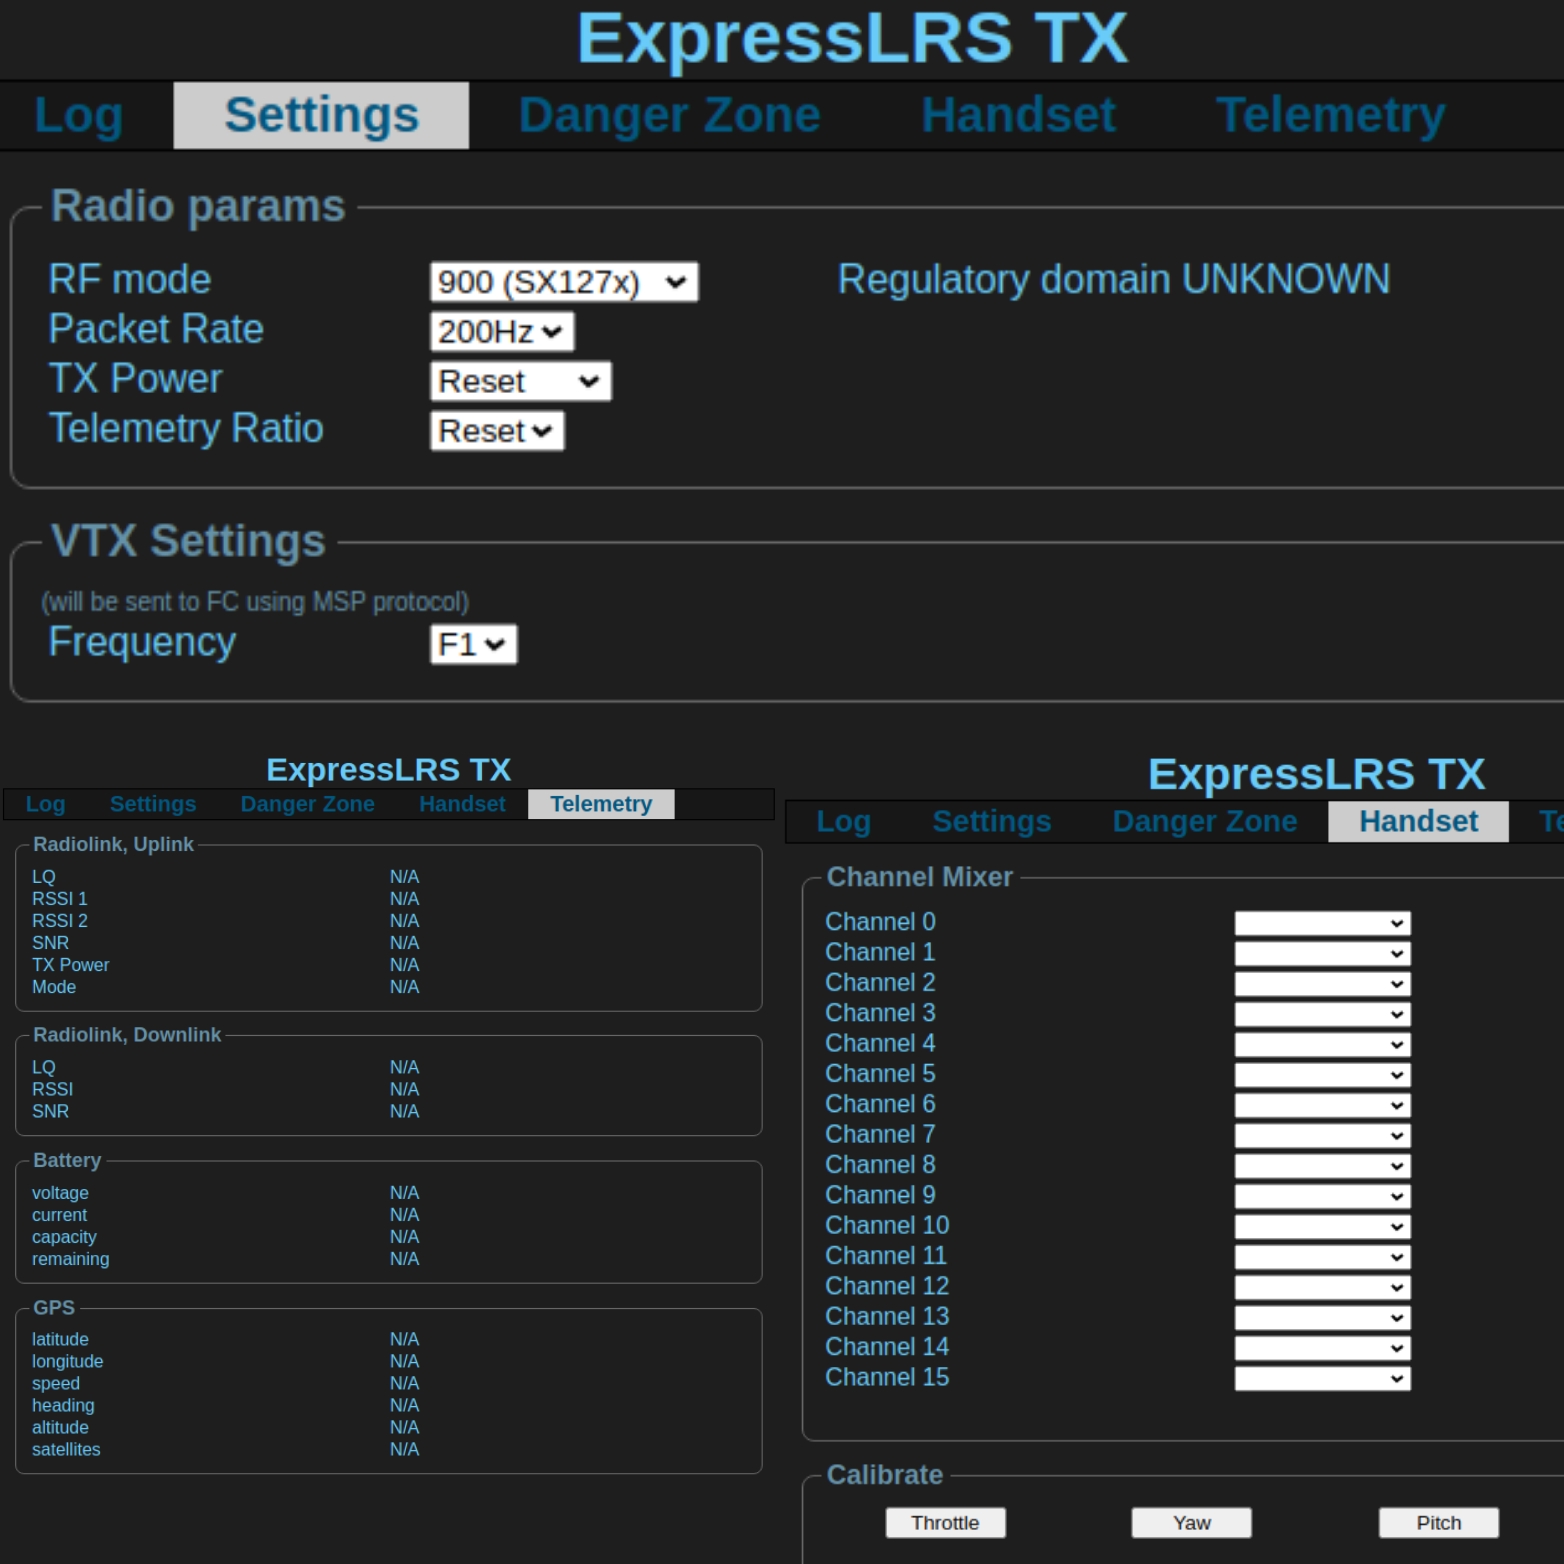Open the Log tab in top panel
Screen dimensions: 1564x1564
[x=78, y=116]
